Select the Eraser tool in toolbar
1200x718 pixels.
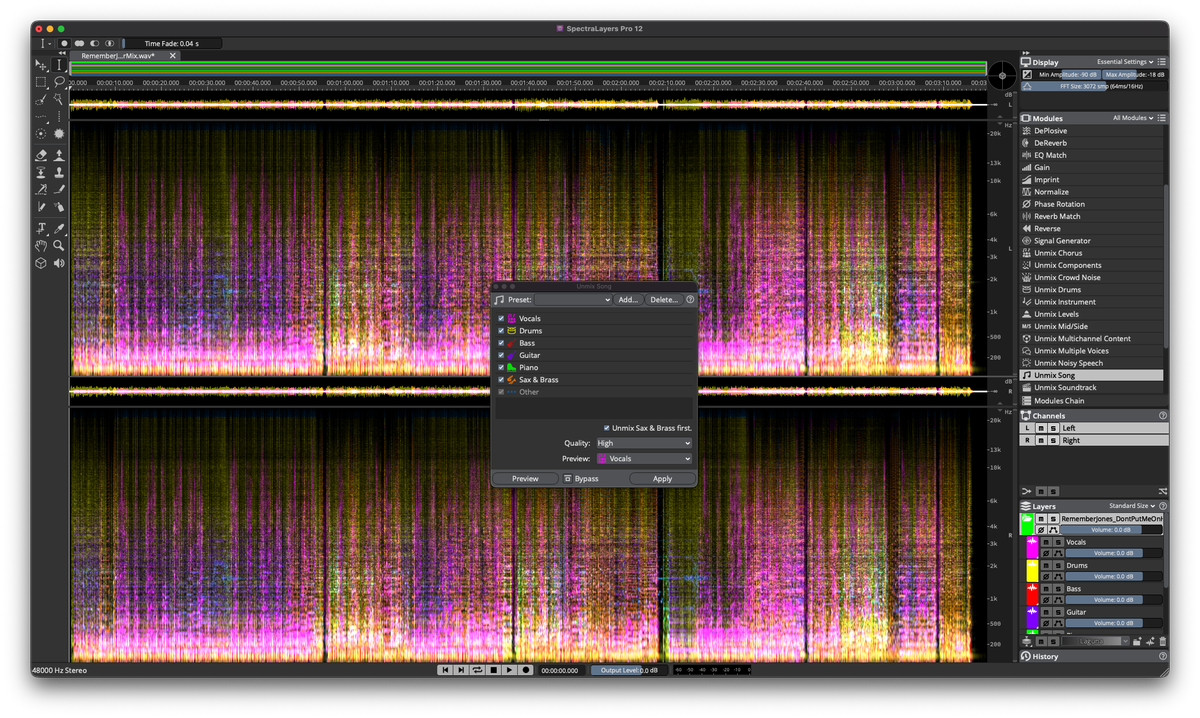[41, 155]
